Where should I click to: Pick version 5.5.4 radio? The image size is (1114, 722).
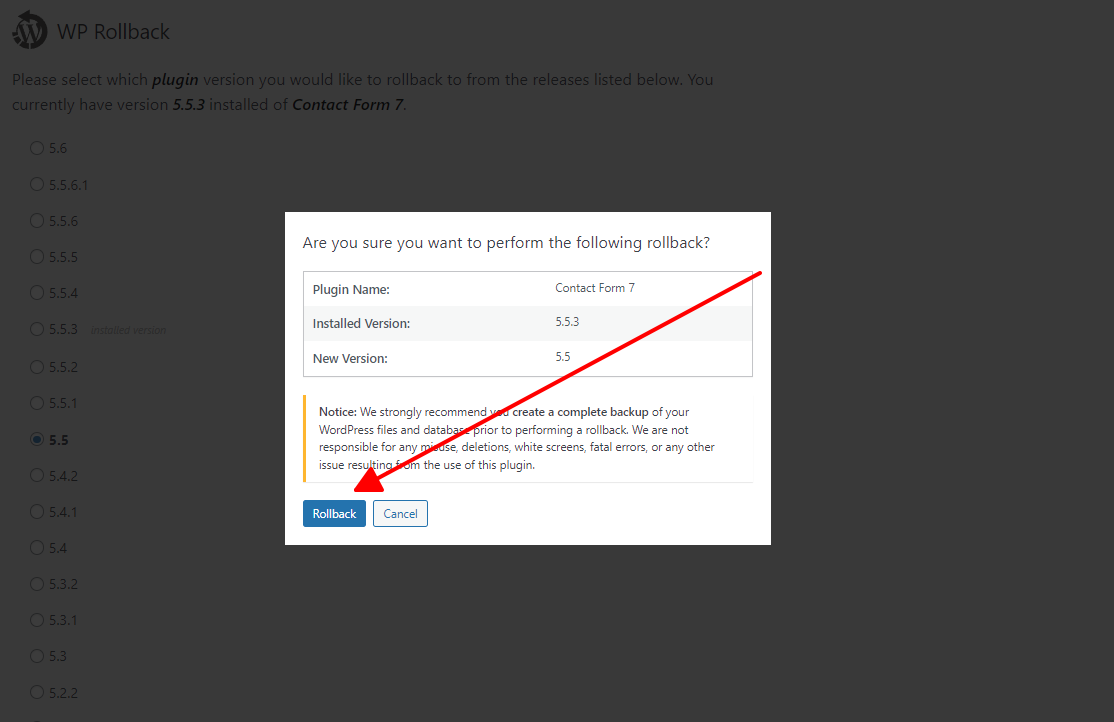pos(37,293)
